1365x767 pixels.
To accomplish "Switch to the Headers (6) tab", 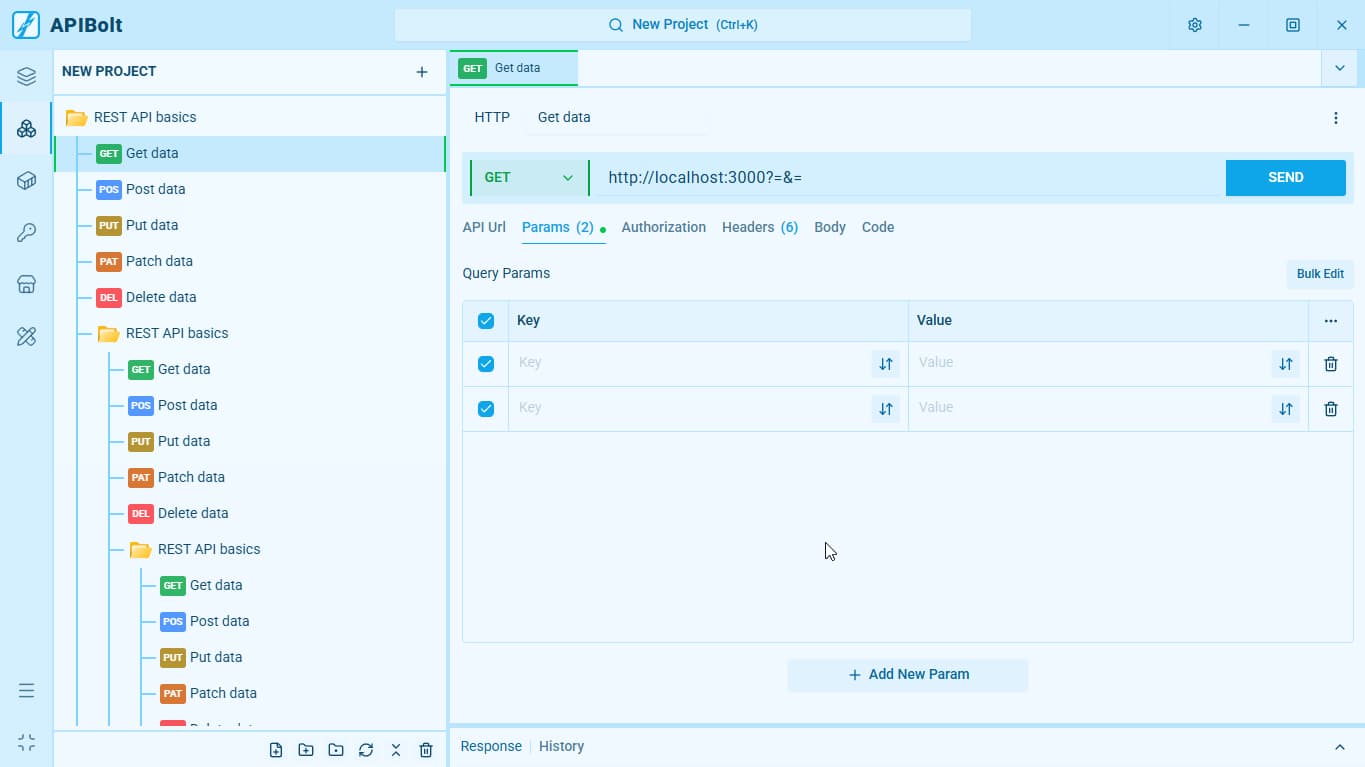I will 760,227.
